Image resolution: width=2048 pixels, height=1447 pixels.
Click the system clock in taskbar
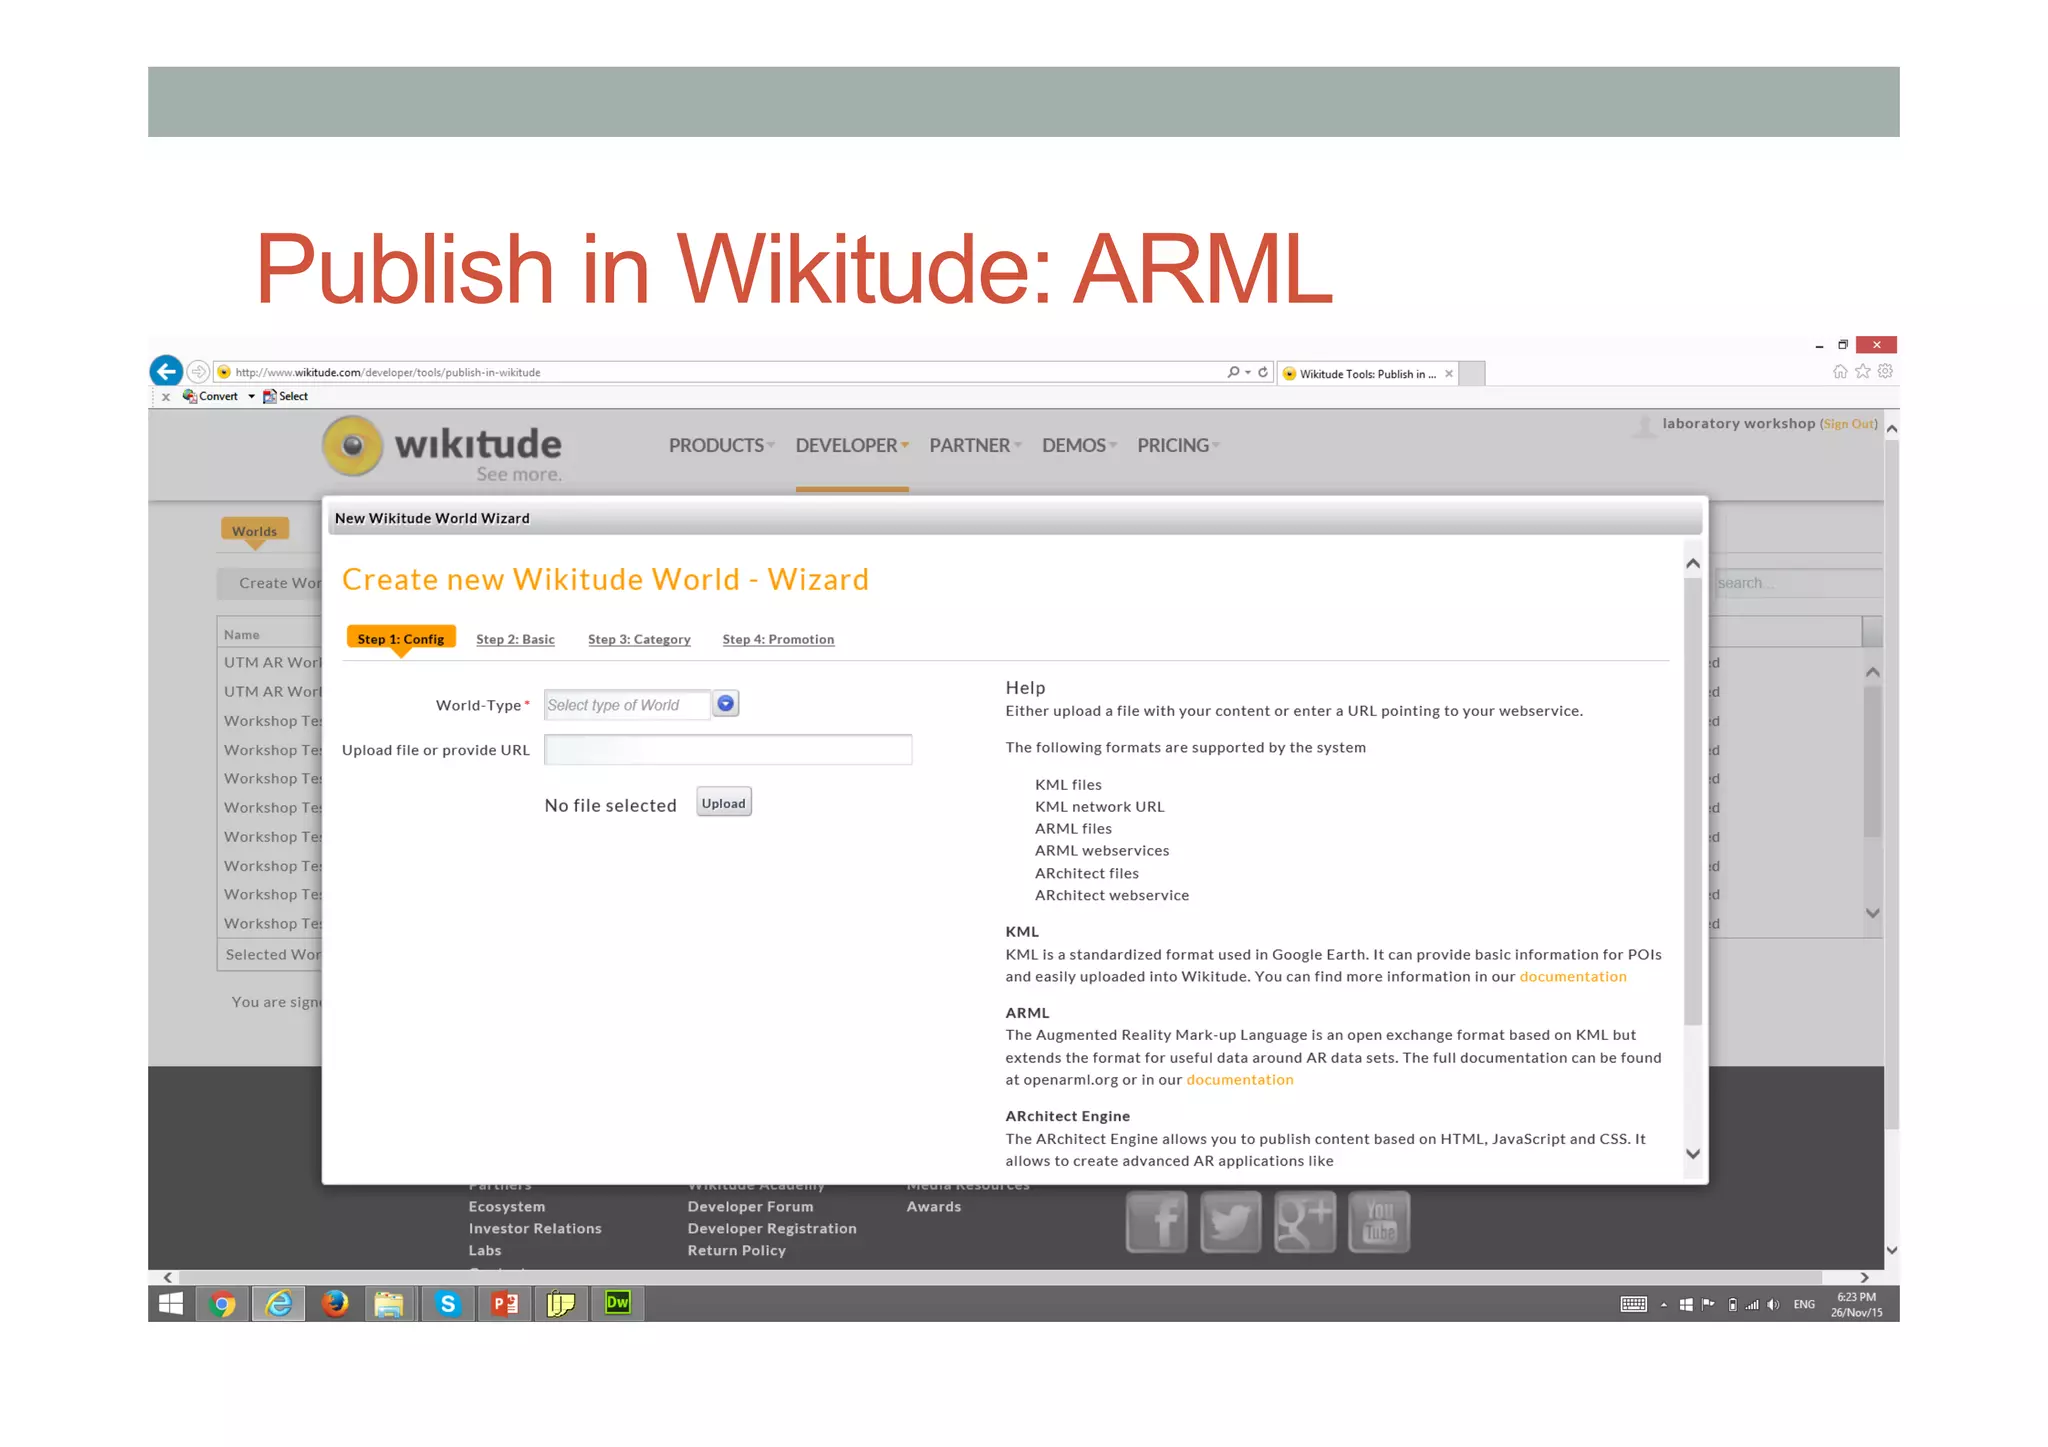[x=1857, y=1305]
